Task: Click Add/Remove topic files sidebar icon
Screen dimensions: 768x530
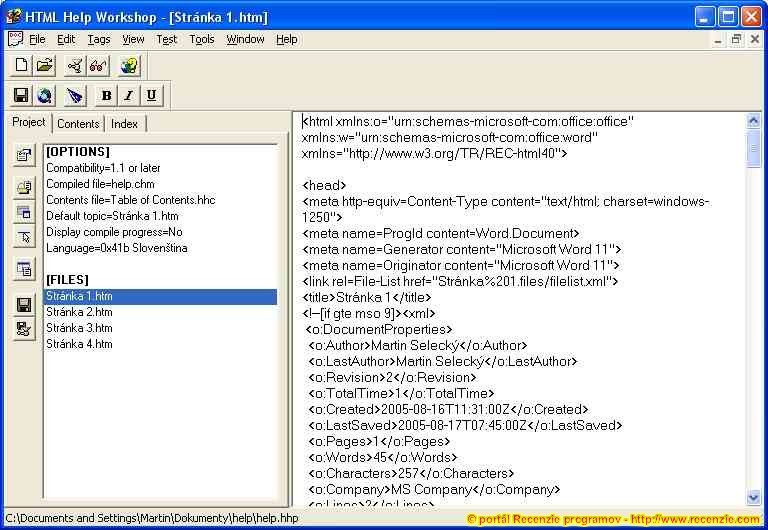Action: click(24, 187)
